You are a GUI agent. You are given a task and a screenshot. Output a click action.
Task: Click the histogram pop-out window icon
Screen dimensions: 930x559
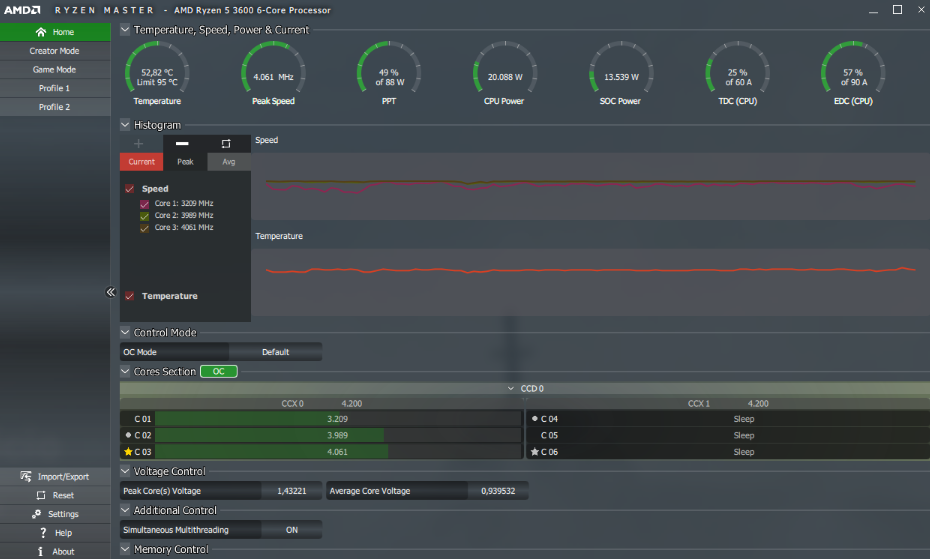pos(226,144)
